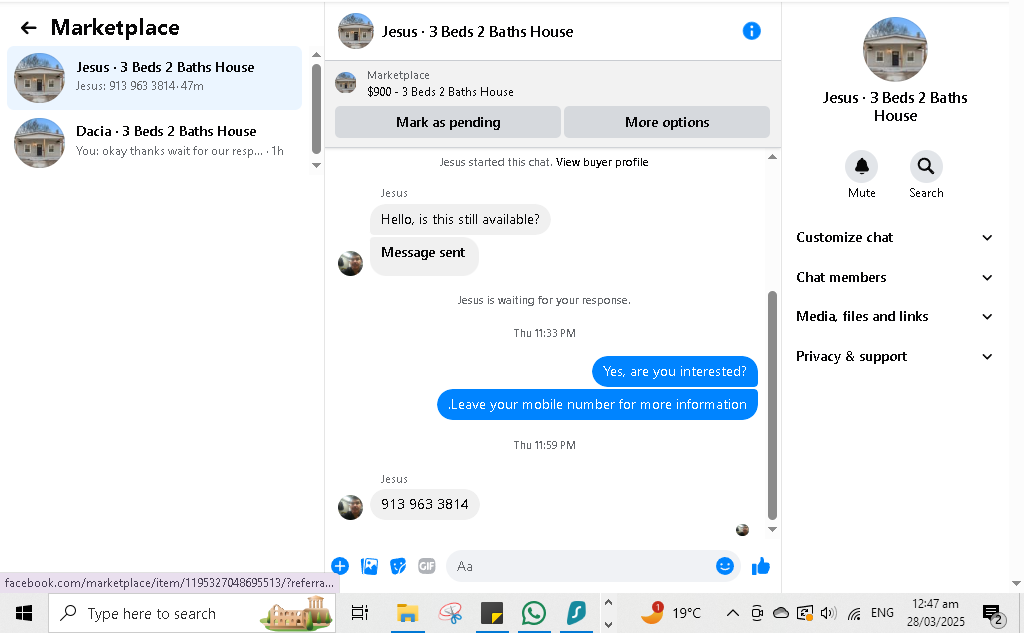Show hidden system tray icons
This screenshot has width=1024, height=633.
733,613
